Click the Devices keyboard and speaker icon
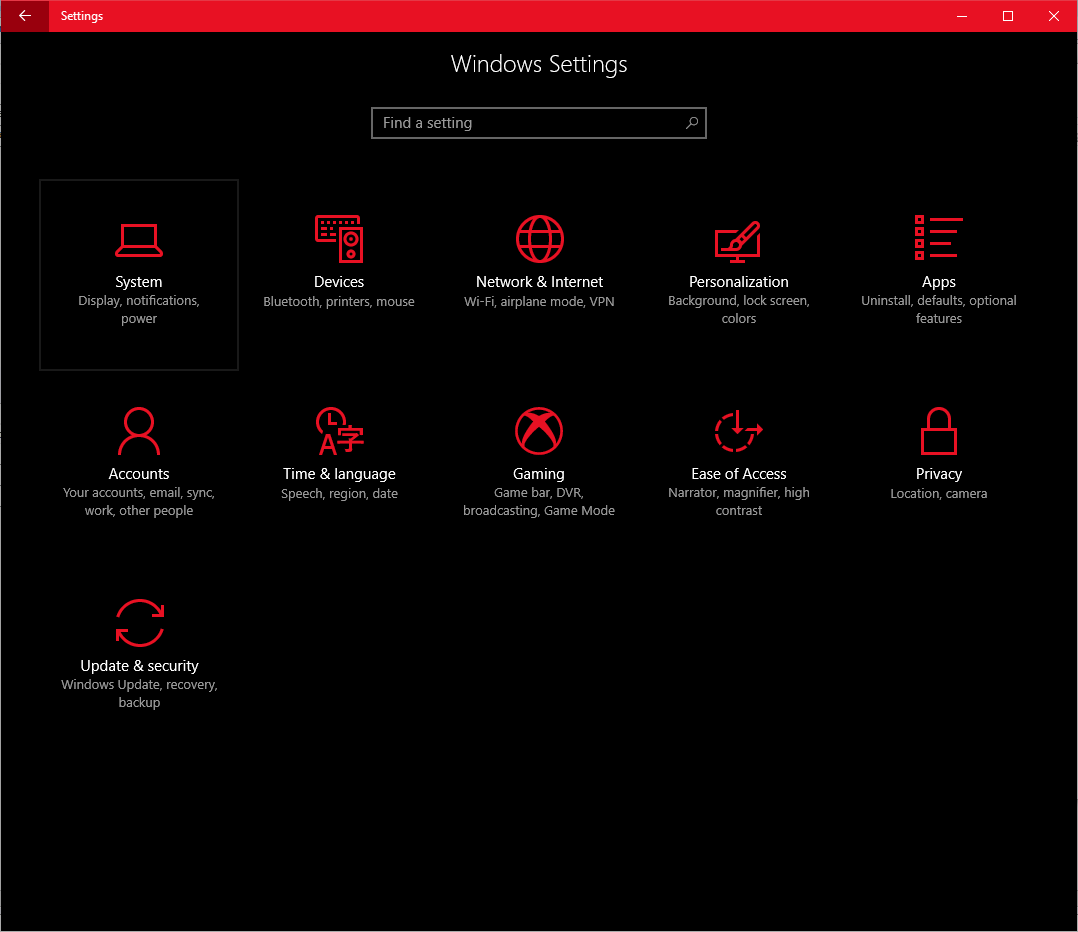This screenshot has height=932, width=1078. click(339, 239)
